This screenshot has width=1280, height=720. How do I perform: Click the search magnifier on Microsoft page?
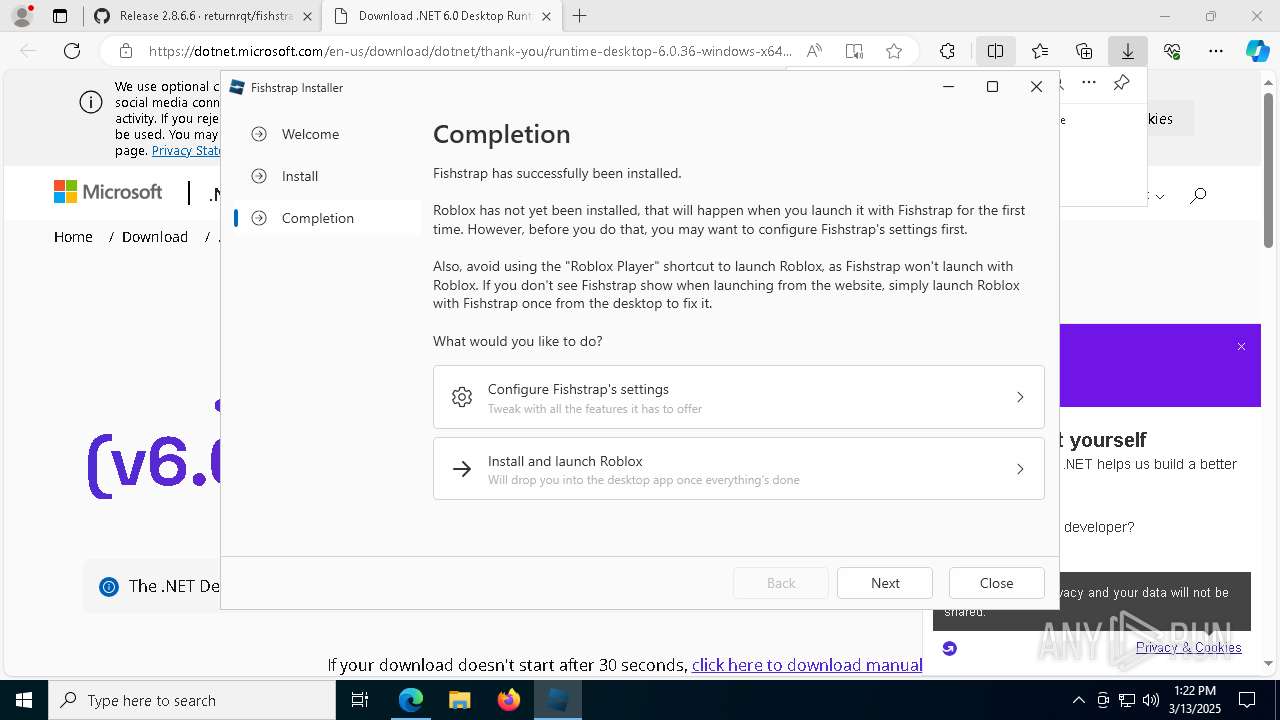pos(1198,195)
